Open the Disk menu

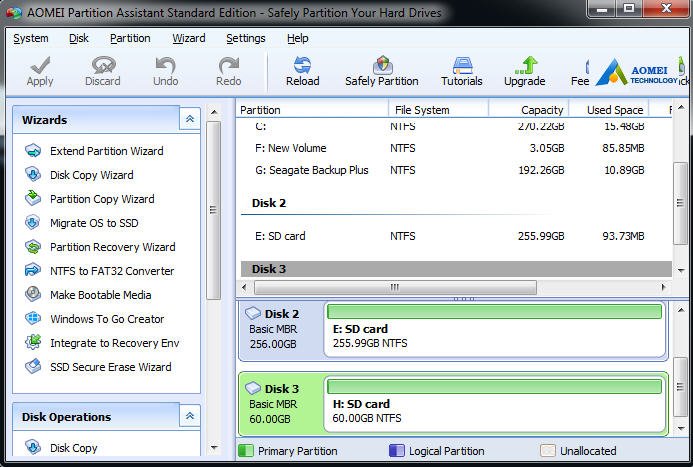coord(79,38)
